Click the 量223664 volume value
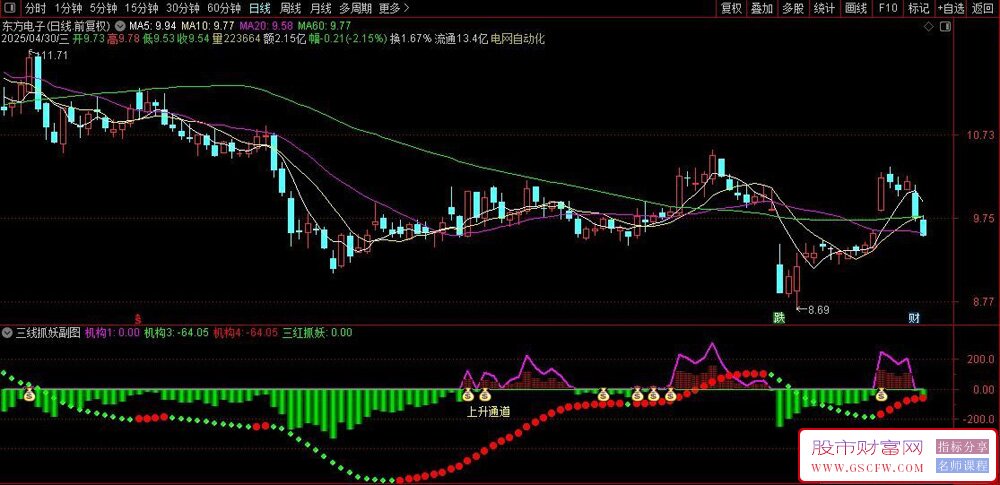Image resolution: width=1000 pixels, height=485 pixels. 237,39
